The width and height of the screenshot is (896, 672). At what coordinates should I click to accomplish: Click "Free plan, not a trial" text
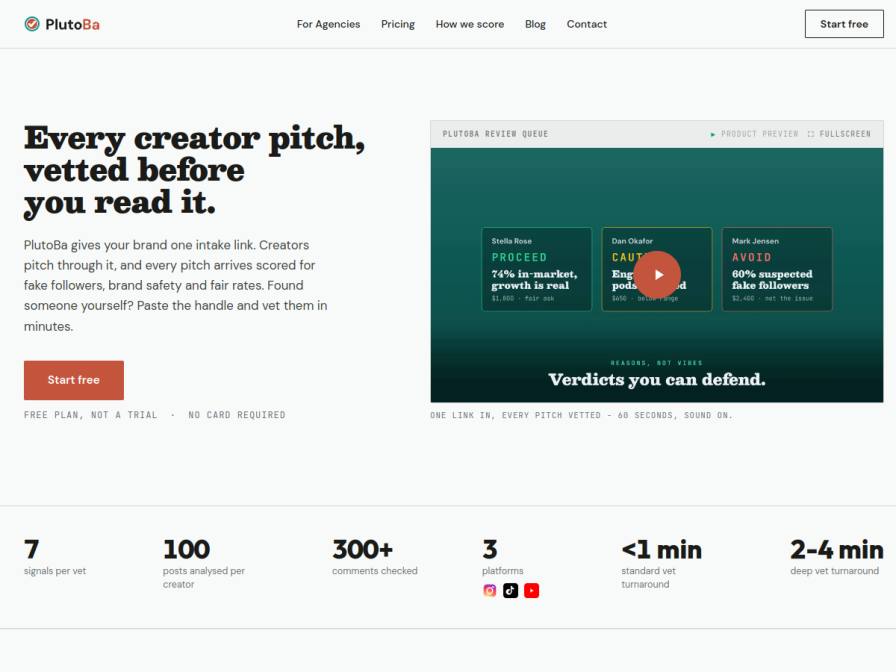coord(90,415)
